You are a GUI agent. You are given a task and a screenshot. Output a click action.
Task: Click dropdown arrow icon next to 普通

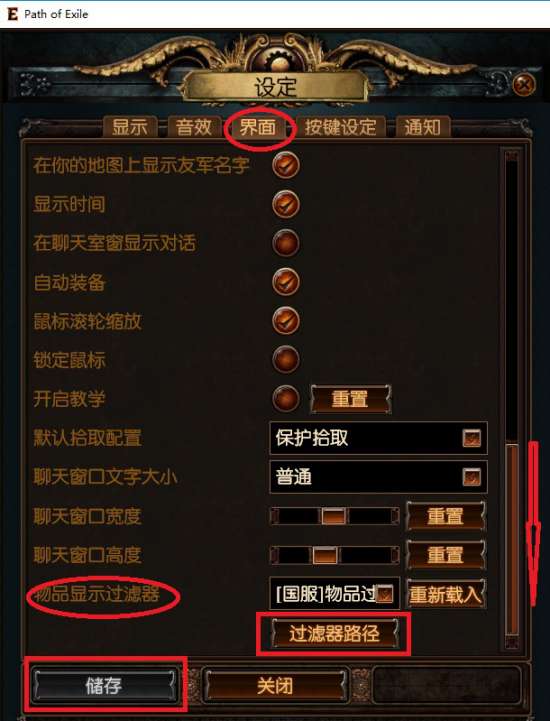coord(471,477)
